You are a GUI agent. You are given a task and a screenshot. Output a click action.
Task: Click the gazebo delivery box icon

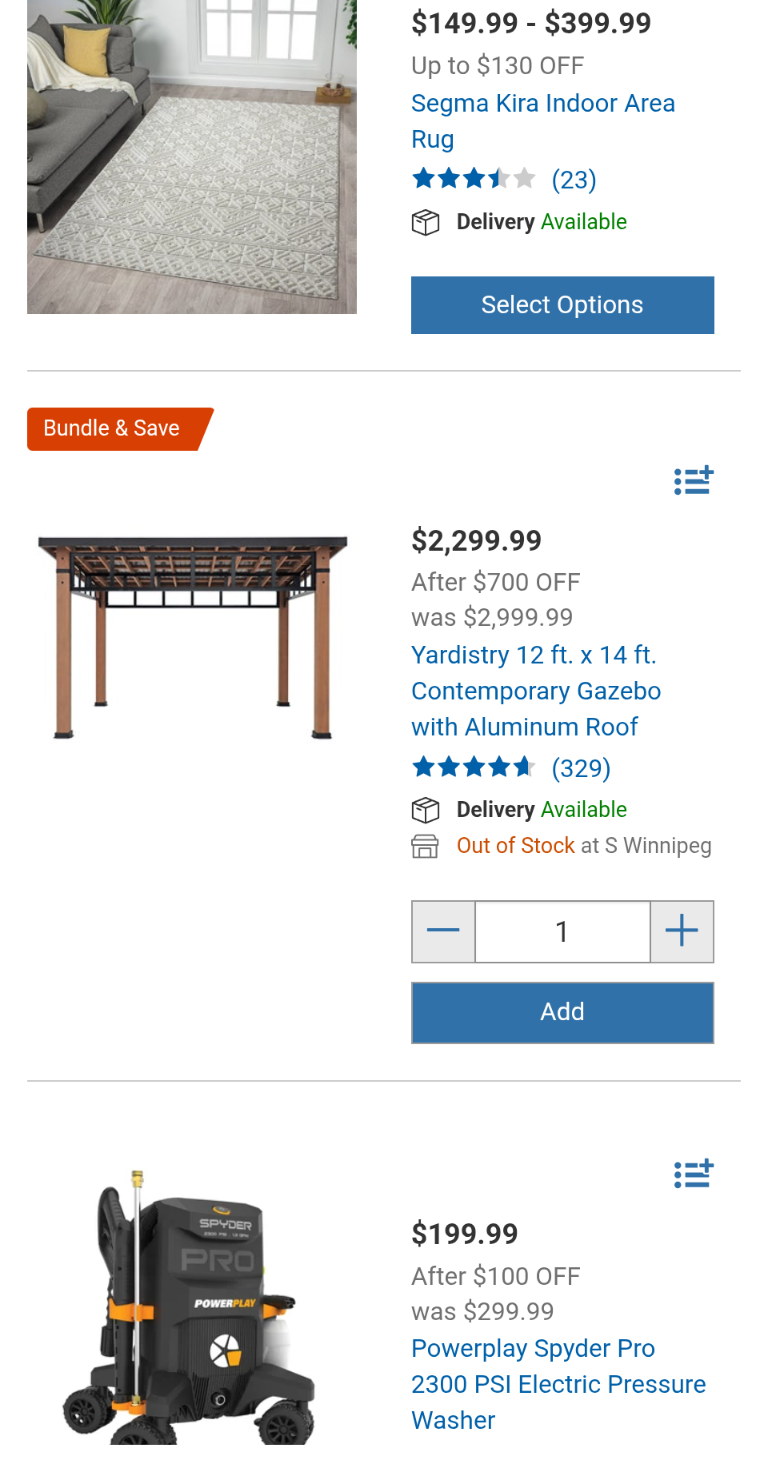[x=426, y=810]
